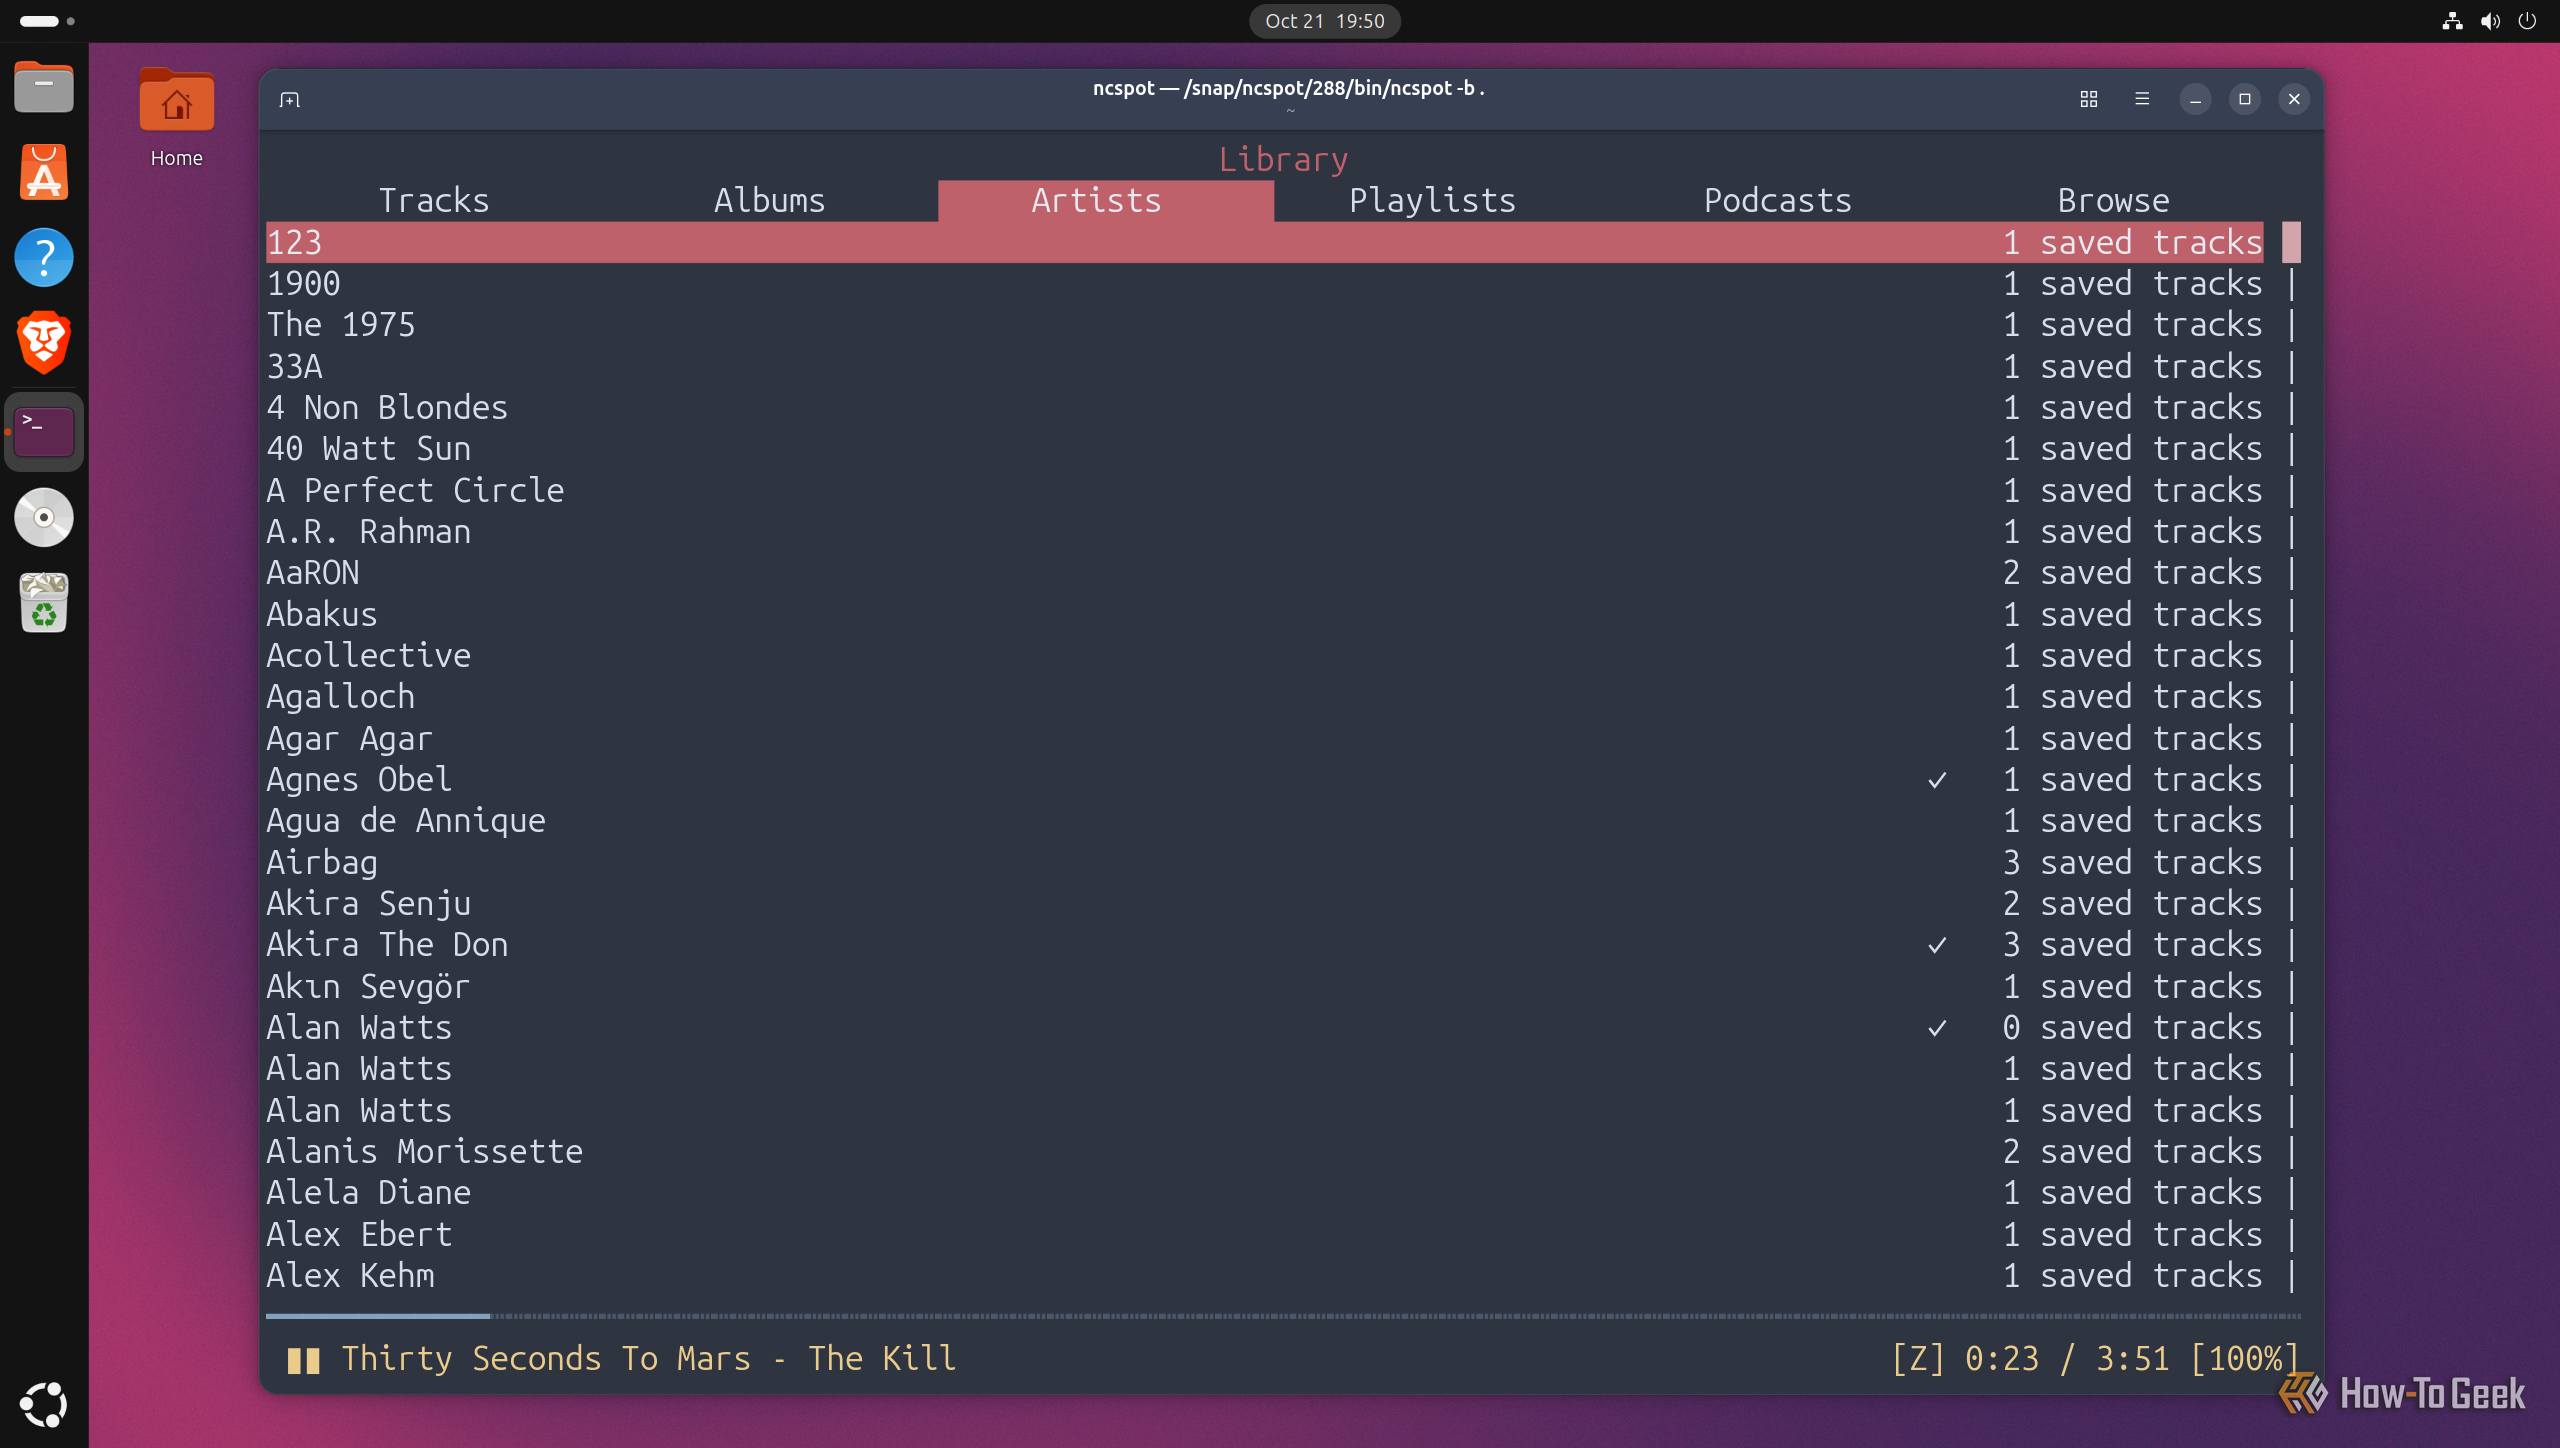This screenshot has height=1448, width=2560.
Task: Click the list scrollbar thumb
Action: (2291, 242)
